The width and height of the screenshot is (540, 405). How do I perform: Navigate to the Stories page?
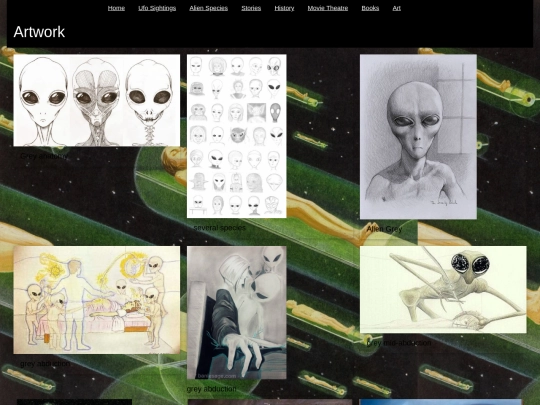pos(251,8)
